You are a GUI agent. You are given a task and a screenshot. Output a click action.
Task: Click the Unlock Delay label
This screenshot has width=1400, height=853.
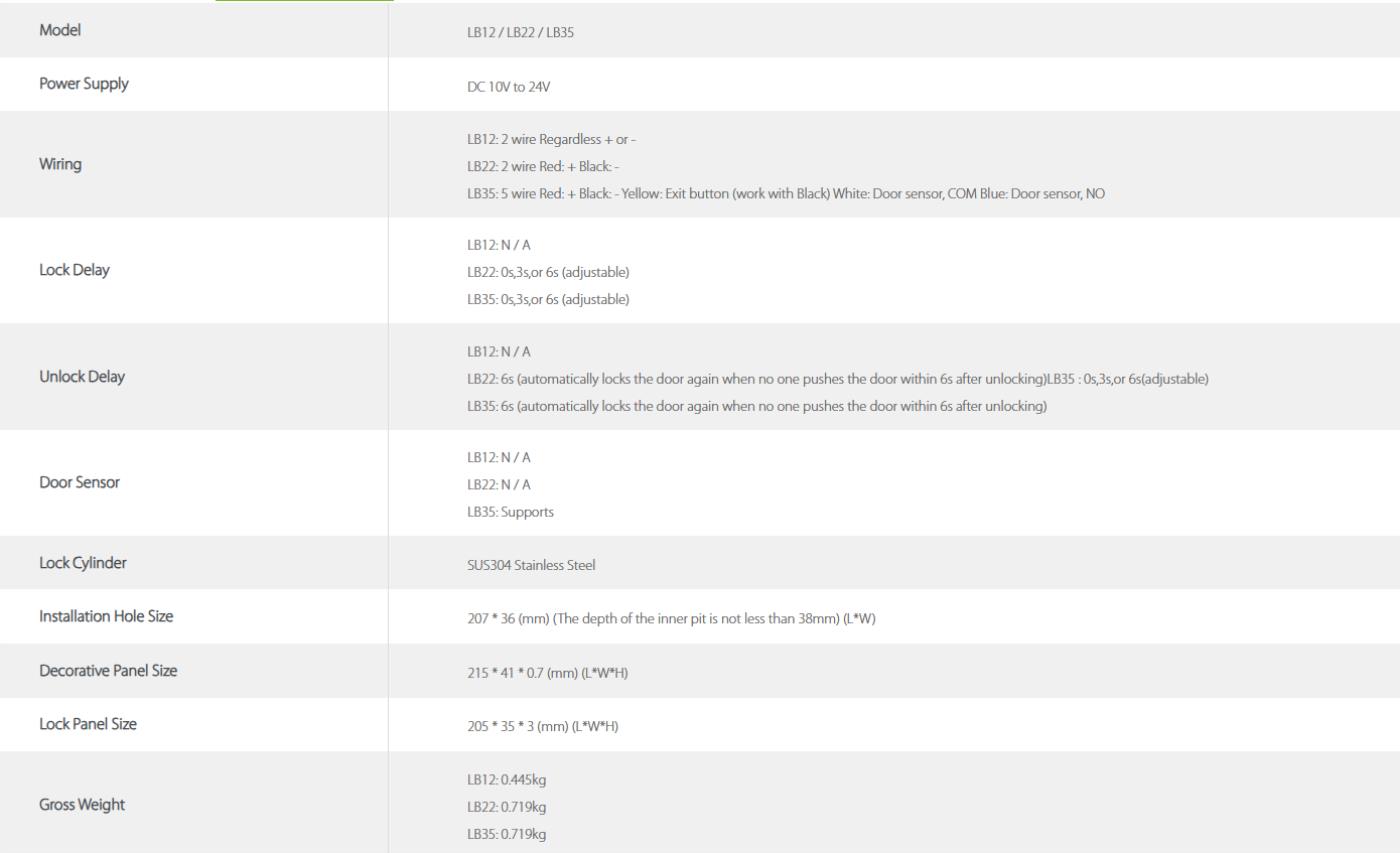[x=82, y=377]
